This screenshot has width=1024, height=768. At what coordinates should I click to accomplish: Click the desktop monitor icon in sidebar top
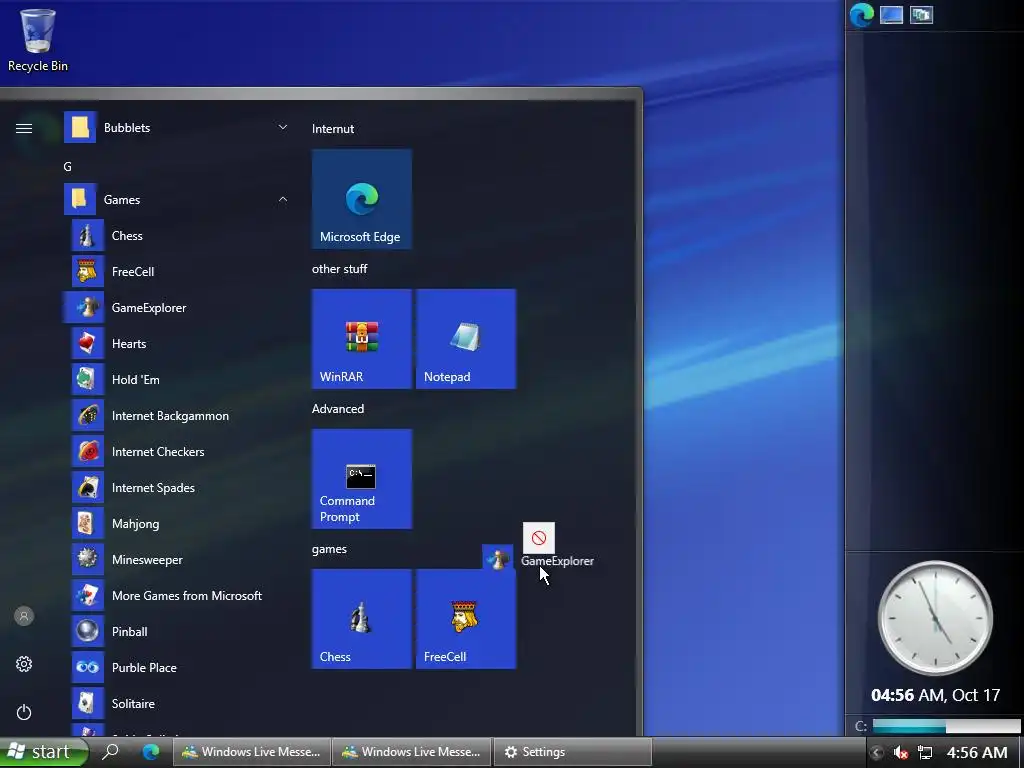pos(891,15)
